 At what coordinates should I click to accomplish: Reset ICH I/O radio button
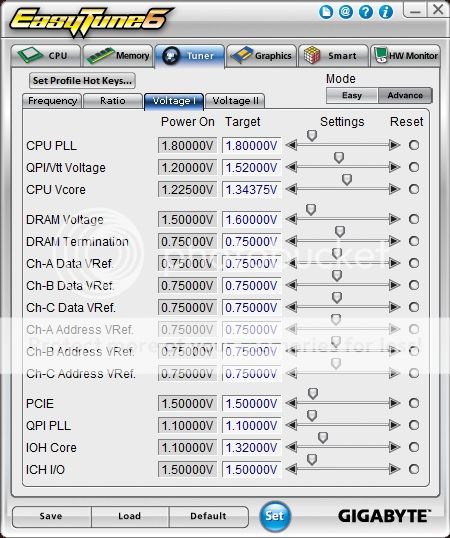pos(414,469)
